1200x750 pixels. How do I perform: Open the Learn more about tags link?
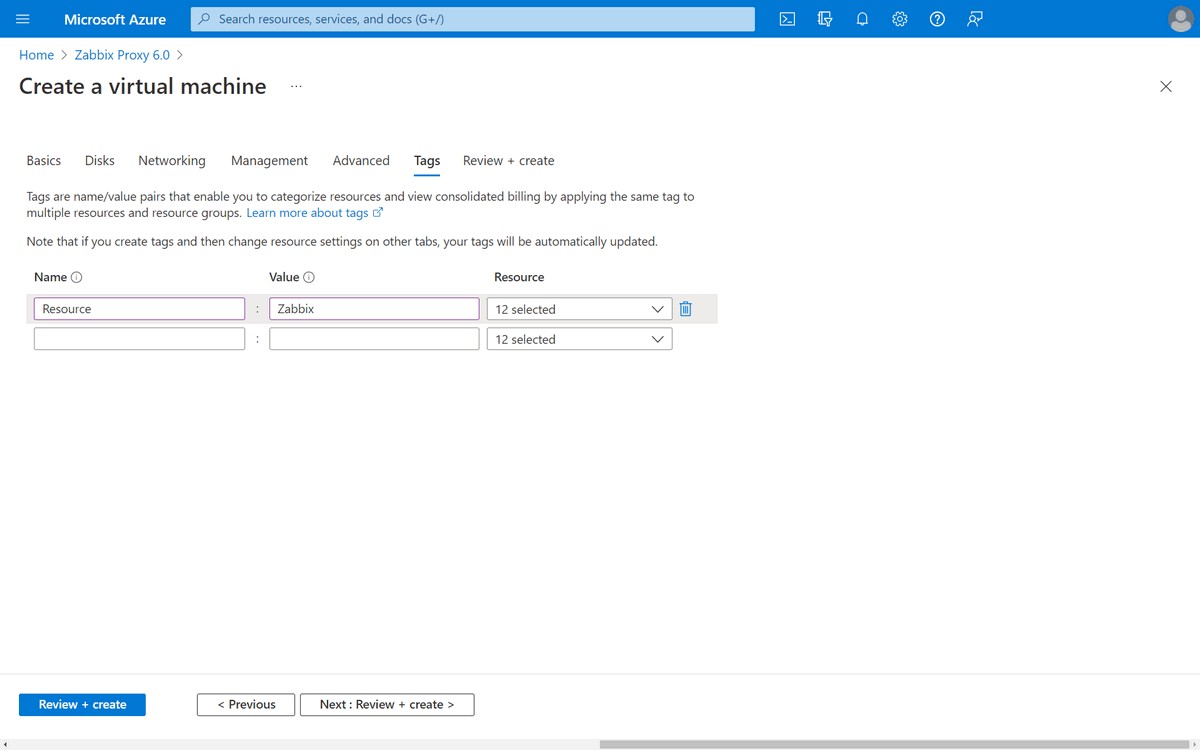(315, 213)
